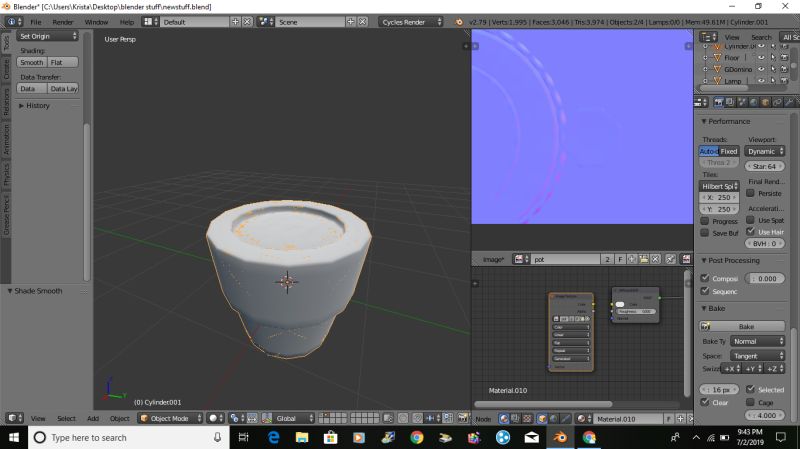Uncheck the Compositing post processing checkbox
The width and height of the screenshot is (800, 449).
(x=705, y=278)
